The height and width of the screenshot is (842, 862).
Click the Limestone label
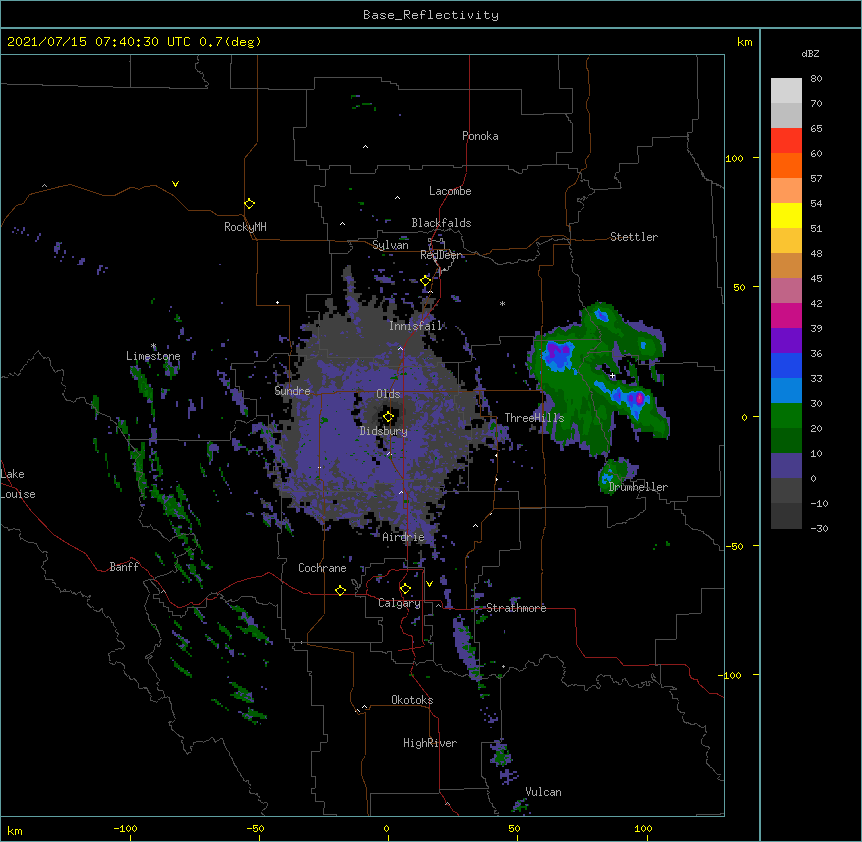point(153,356)
